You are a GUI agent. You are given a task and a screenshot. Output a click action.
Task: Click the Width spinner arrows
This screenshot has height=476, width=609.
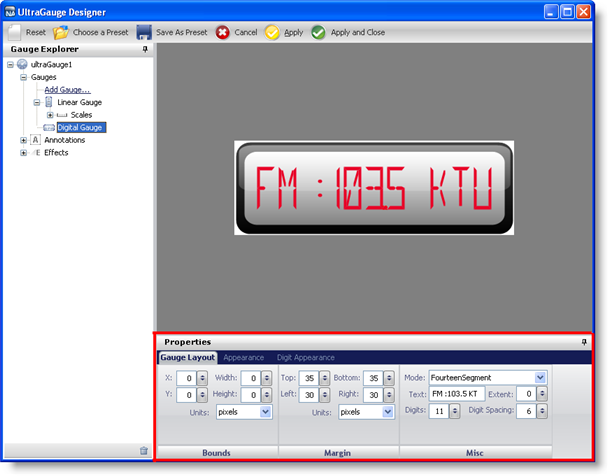266,378
